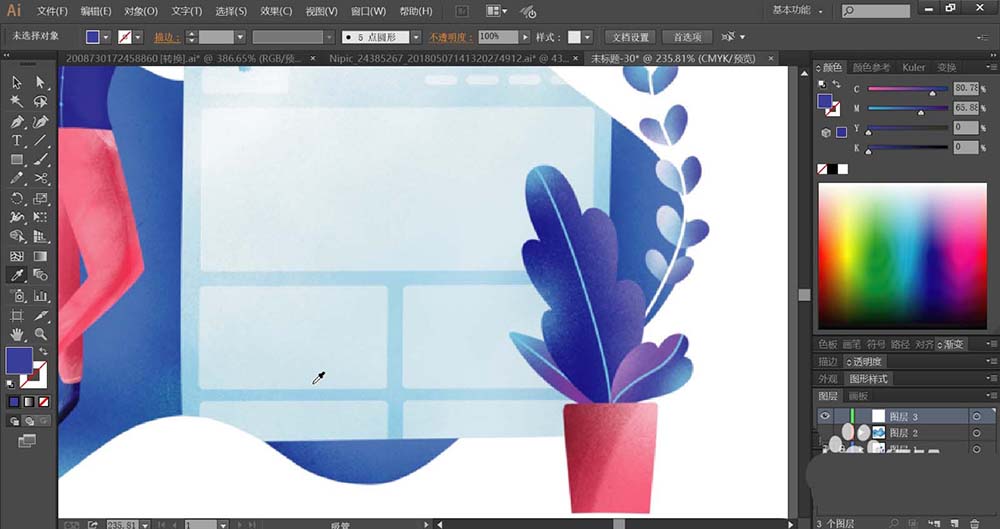Viewport: 1000px width, 529px height.
Task: Click the 描边 link in control bar
Action: coord(166,38)
